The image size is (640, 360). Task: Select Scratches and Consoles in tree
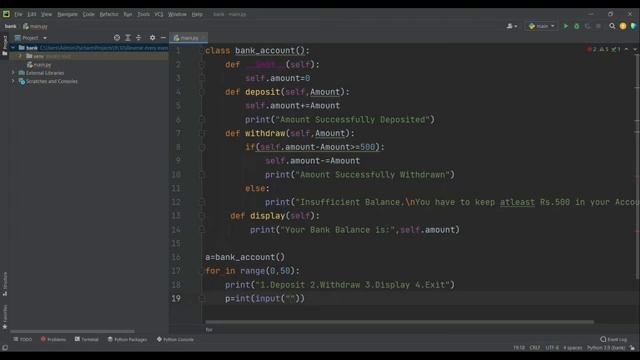[48, 81]
